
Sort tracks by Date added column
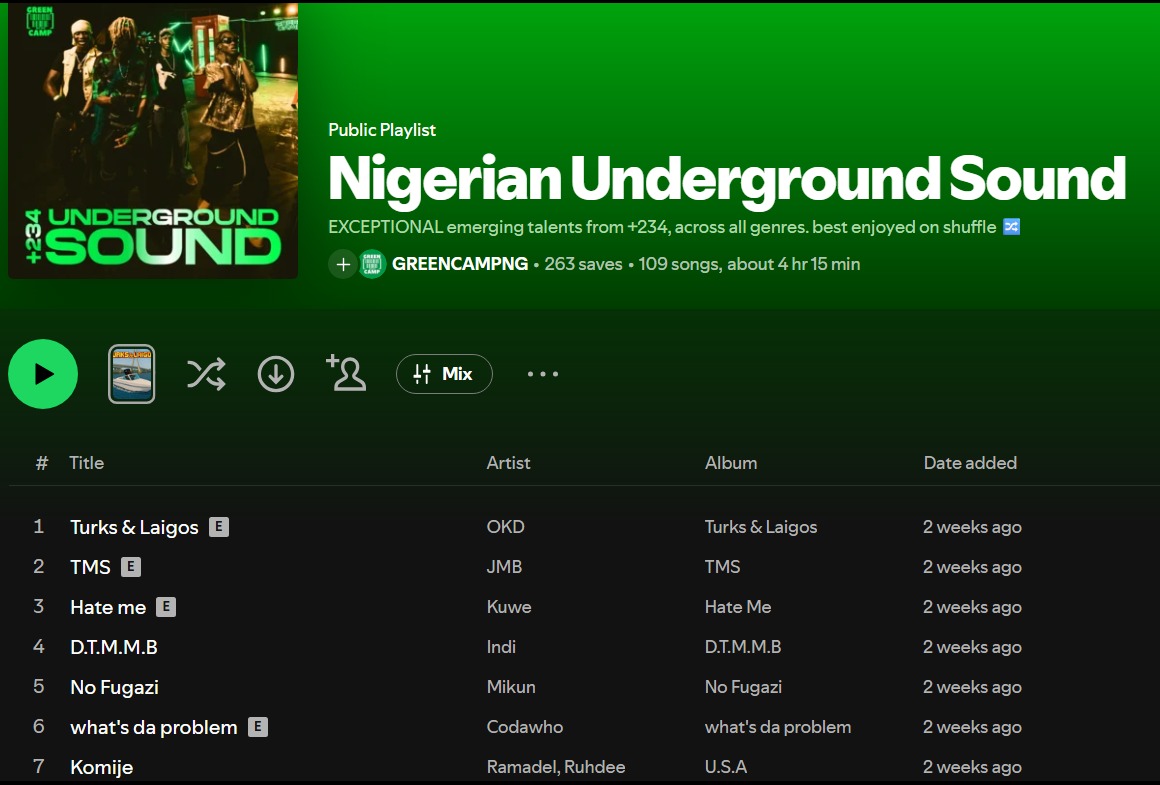click(x=970, y=463)
